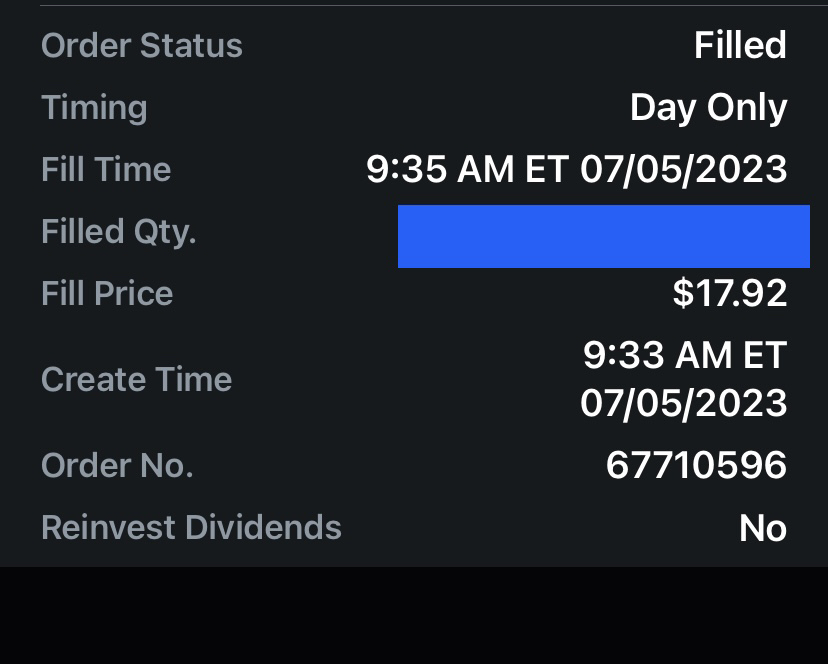The width and height of the screenshot is (828, 664).
Task: Click the Fill Price label
Action: point(107,294)
